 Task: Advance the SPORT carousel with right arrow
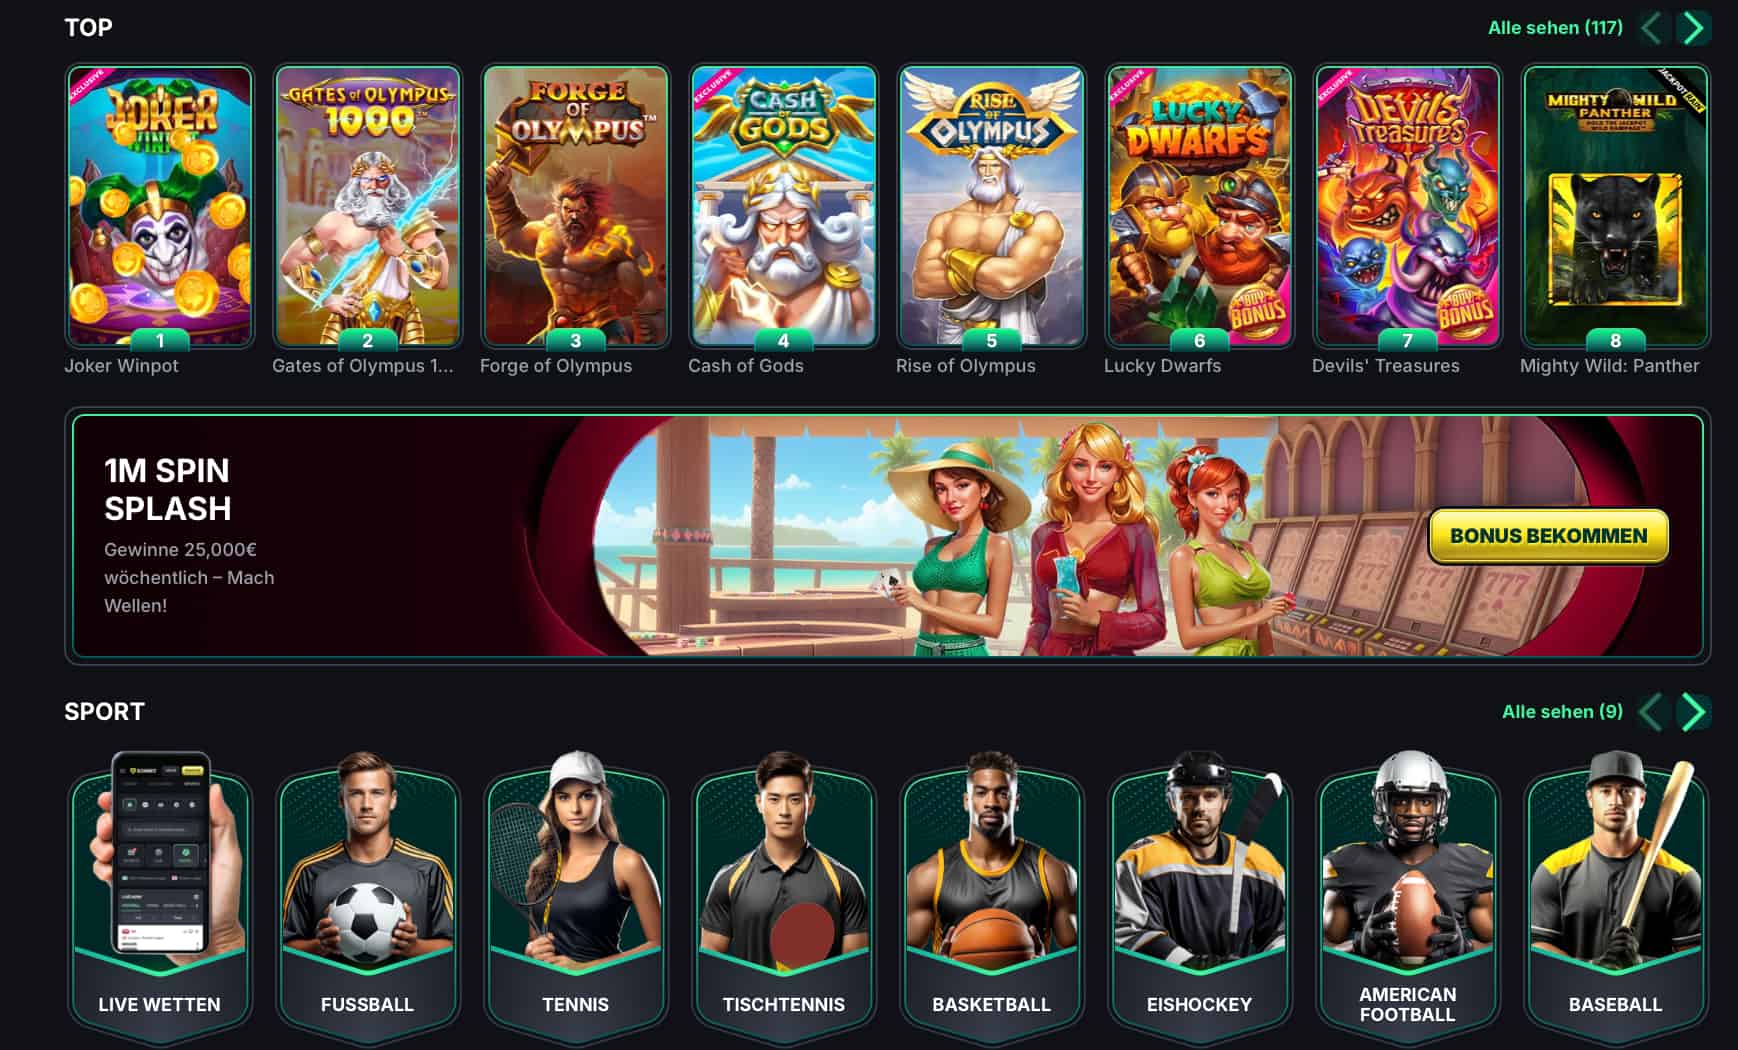(1693, 712)
